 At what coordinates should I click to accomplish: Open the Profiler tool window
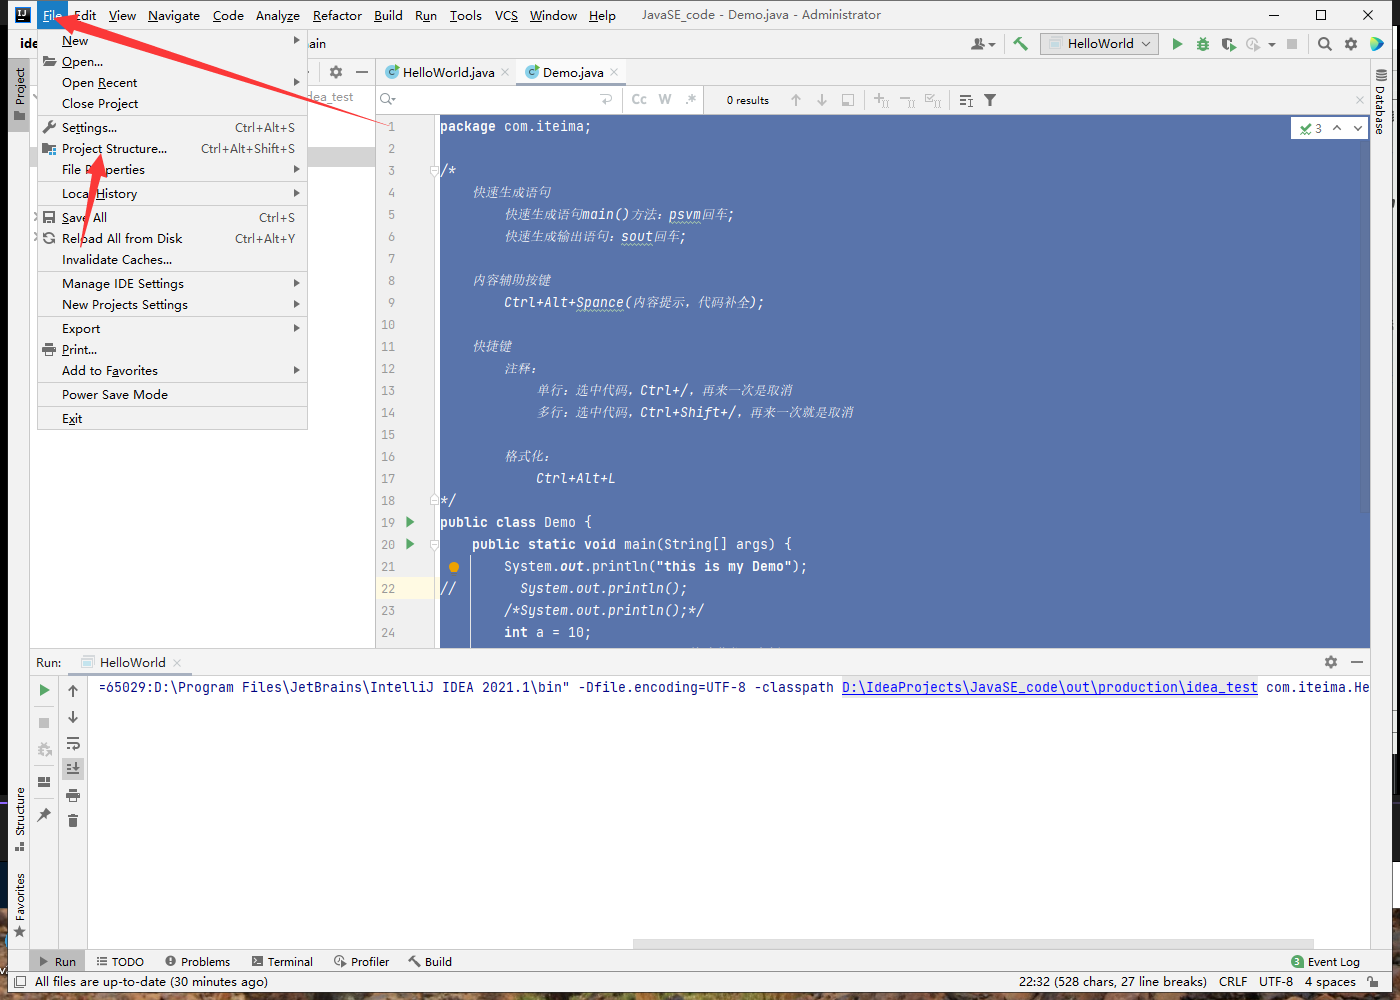click(362, 961)
